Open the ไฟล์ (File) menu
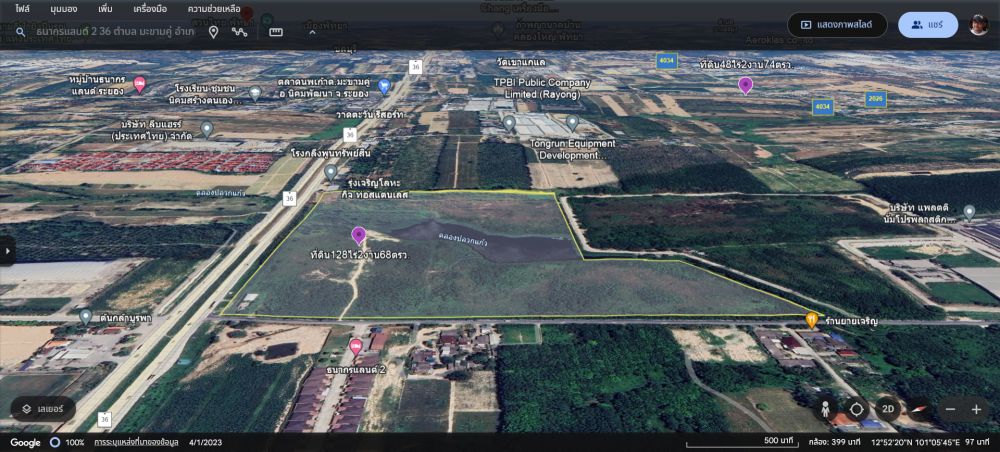This screenshot has height=452, width=1000. coord(22,8)
